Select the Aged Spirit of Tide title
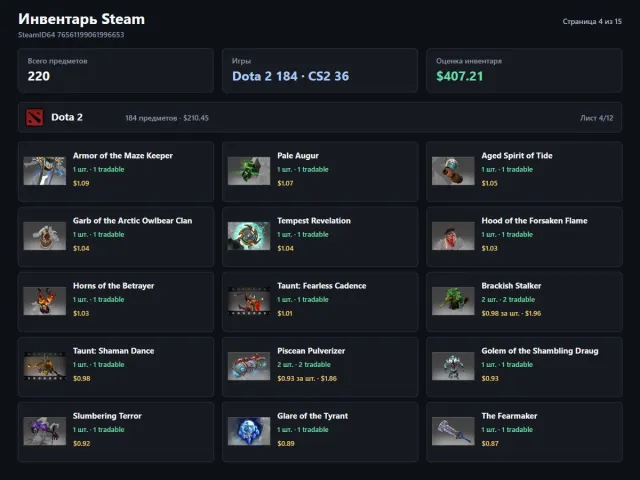The image size is (640, 480). [x=517, y=156]
